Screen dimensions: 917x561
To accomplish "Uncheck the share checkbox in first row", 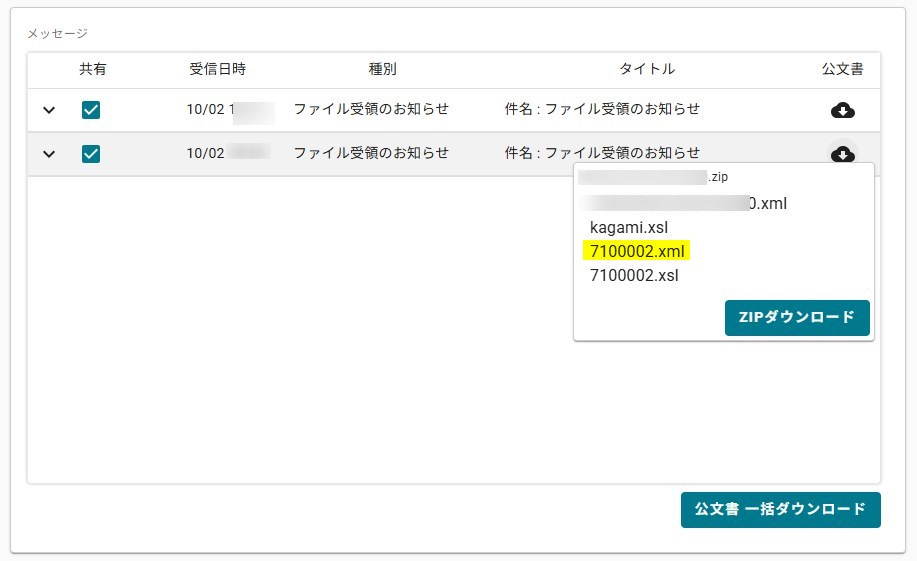I will (x=91, y=110).
